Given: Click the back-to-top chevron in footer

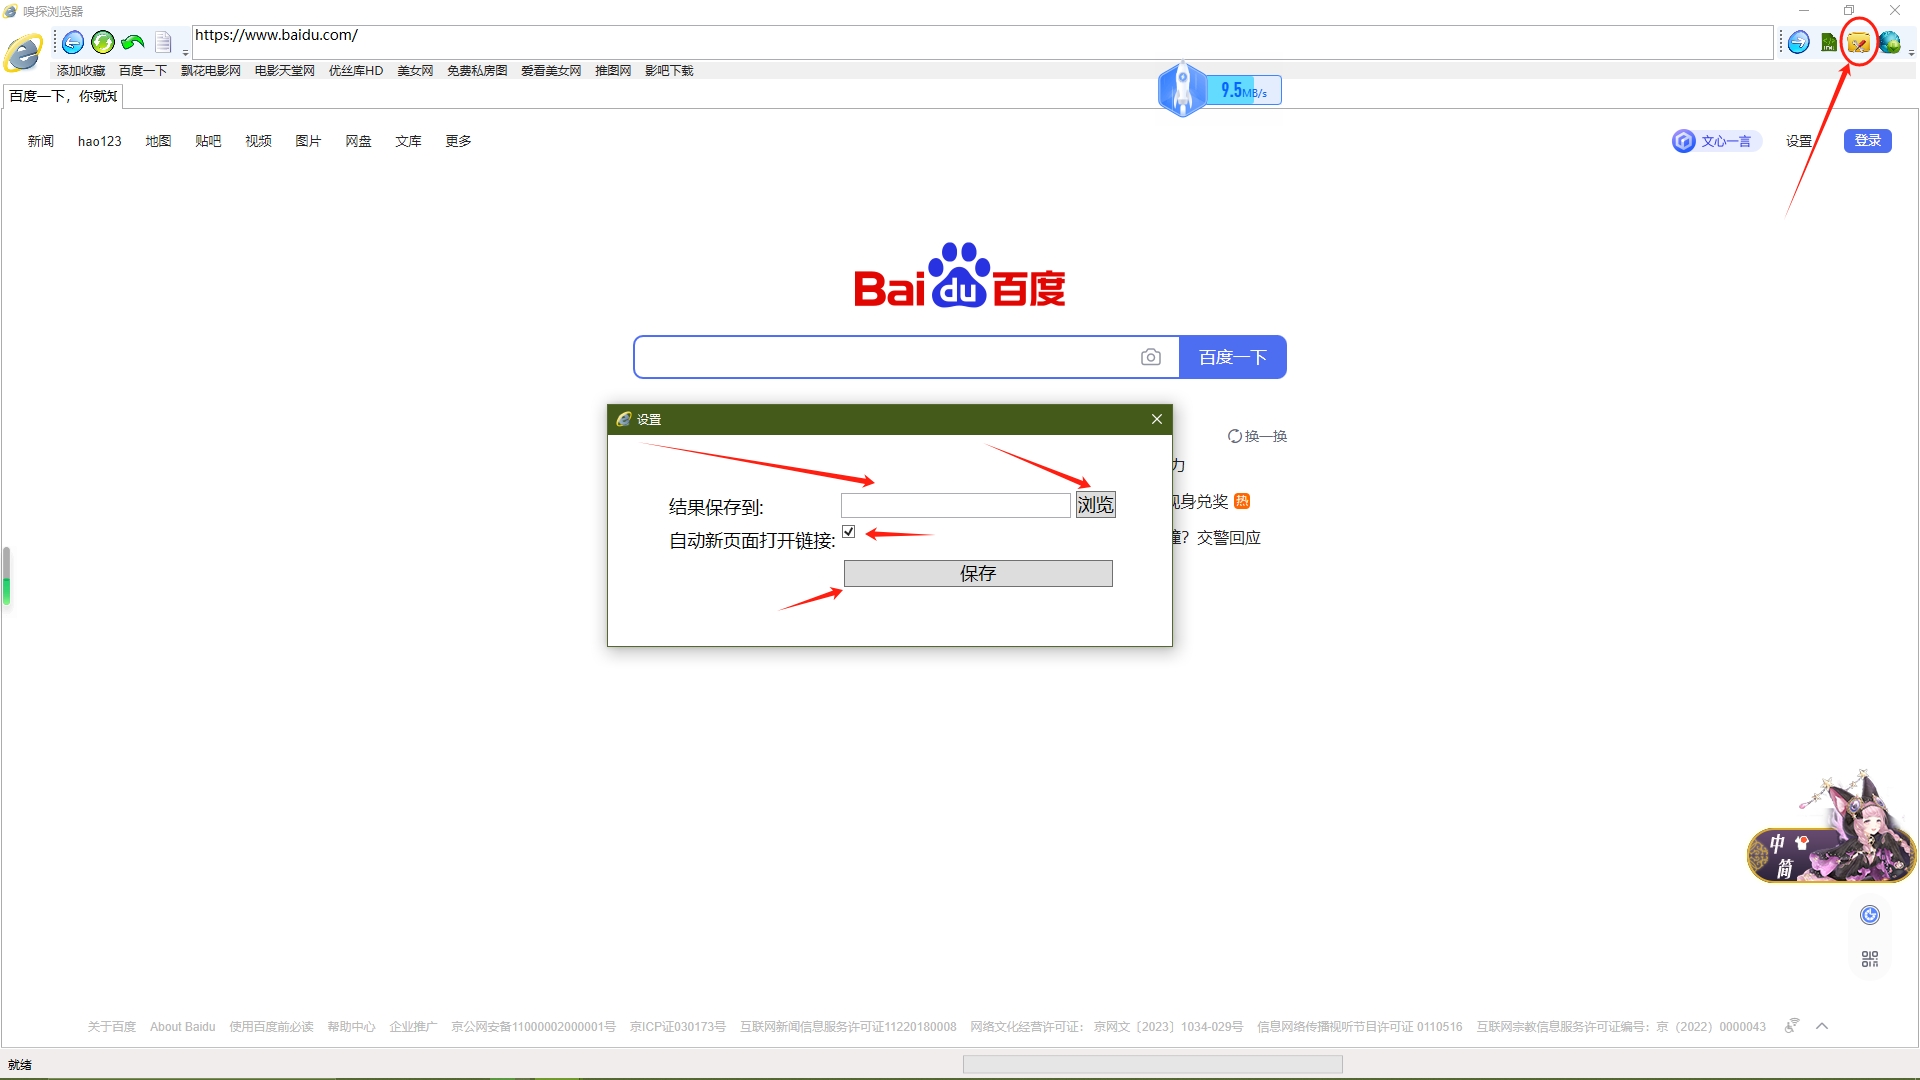Looking at the screenshot, I should [1822, 1026].
